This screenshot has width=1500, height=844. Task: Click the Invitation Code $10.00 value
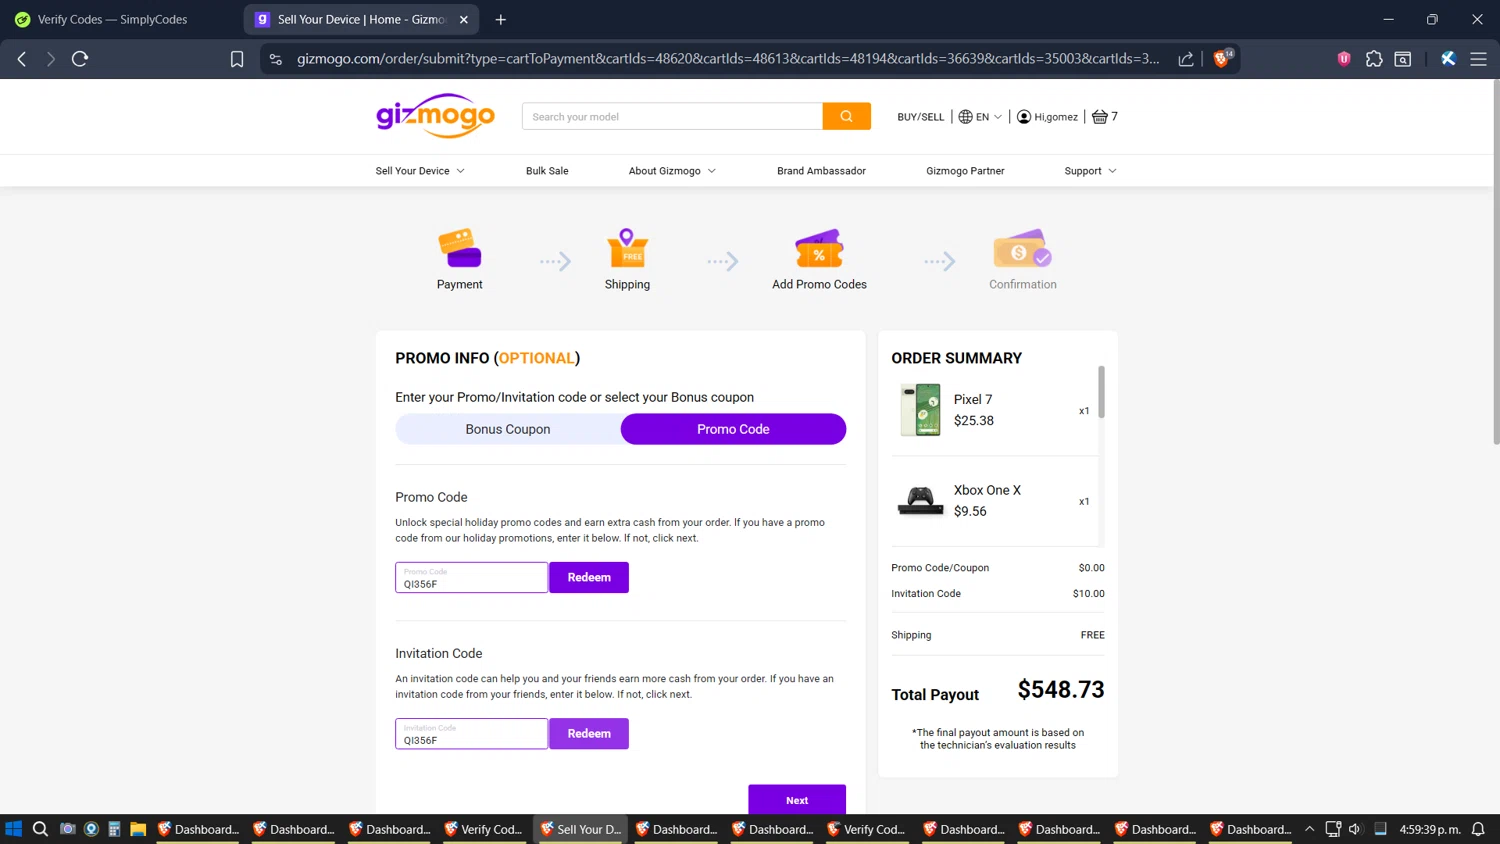click(x=1088, y=594)
